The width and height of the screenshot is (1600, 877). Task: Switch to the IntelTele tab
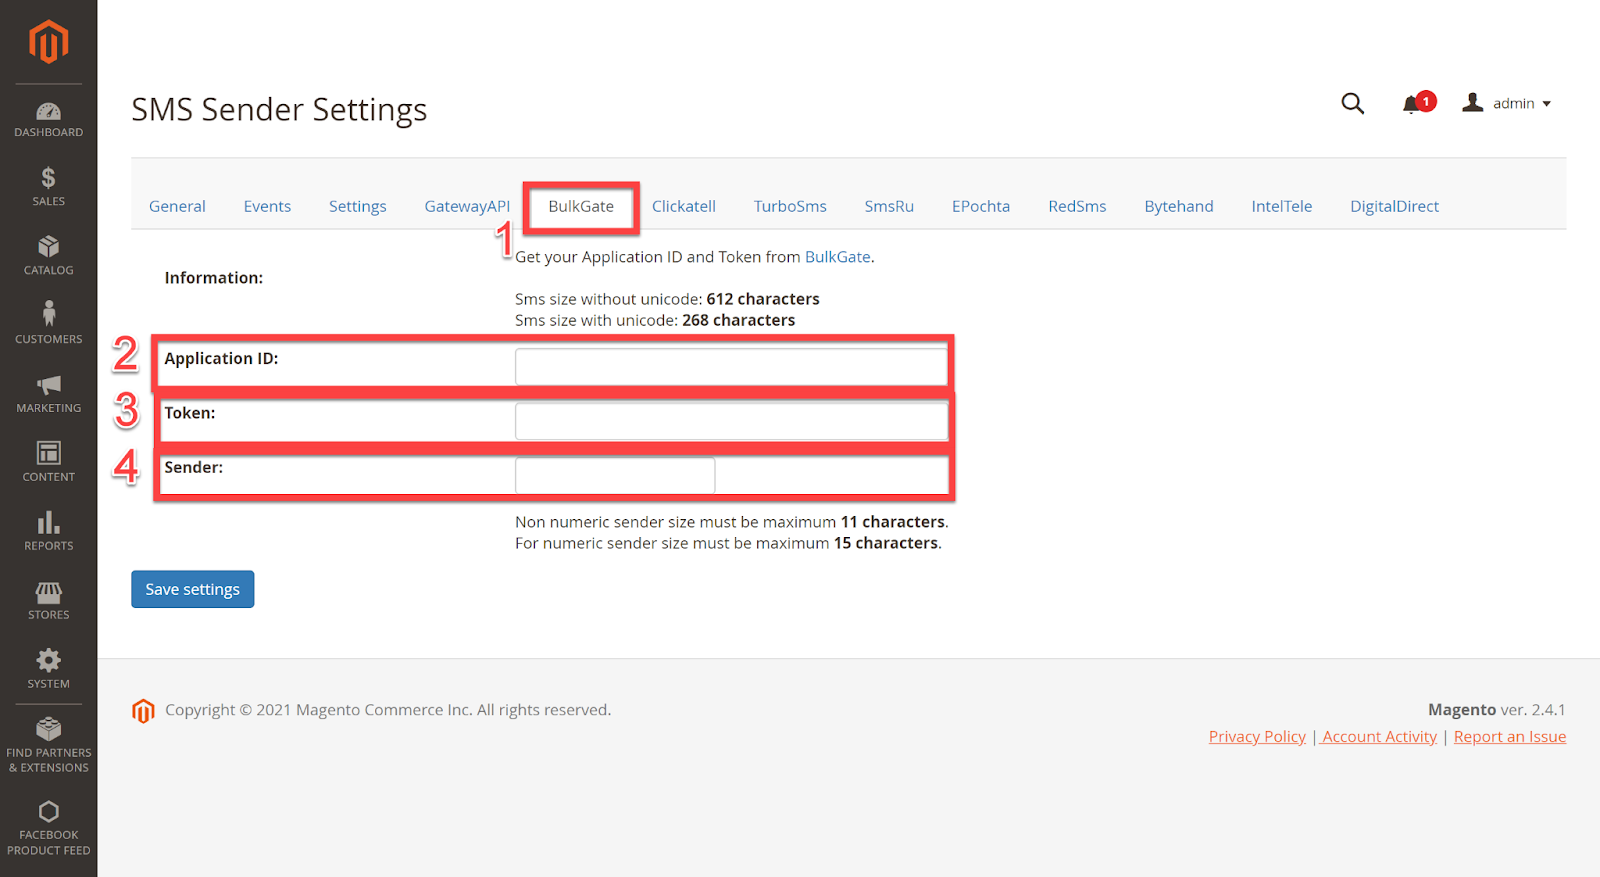[x=1281, y=206]
